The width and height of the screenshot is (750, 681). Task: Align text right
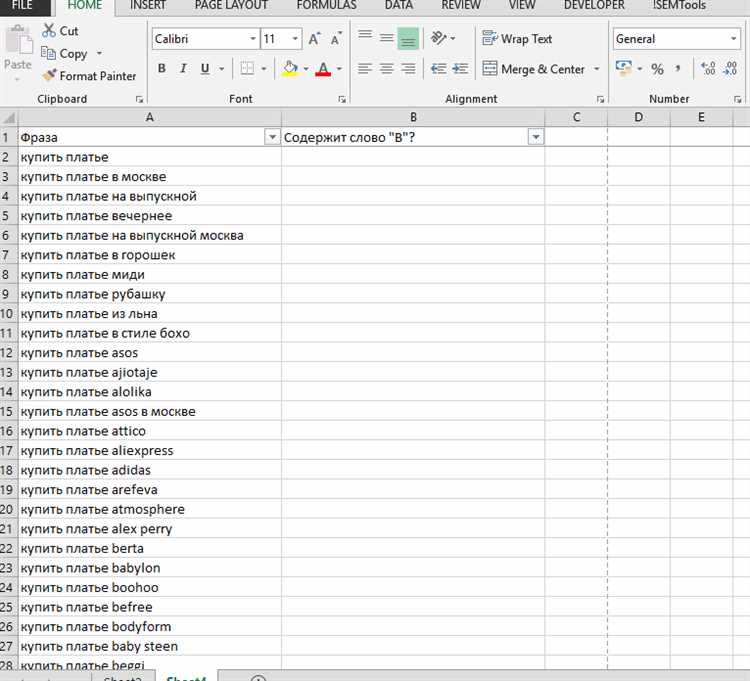[408, 69]
